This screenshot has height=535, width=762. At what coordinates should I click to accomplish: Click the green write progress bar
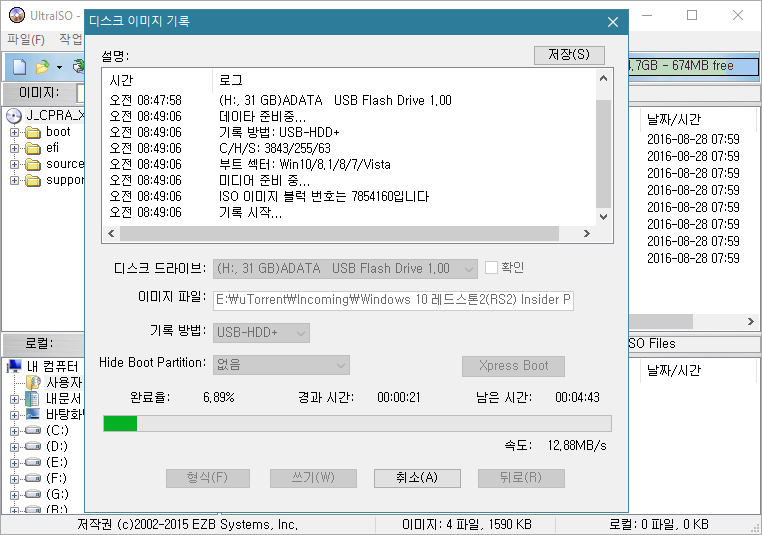(357, 423)
